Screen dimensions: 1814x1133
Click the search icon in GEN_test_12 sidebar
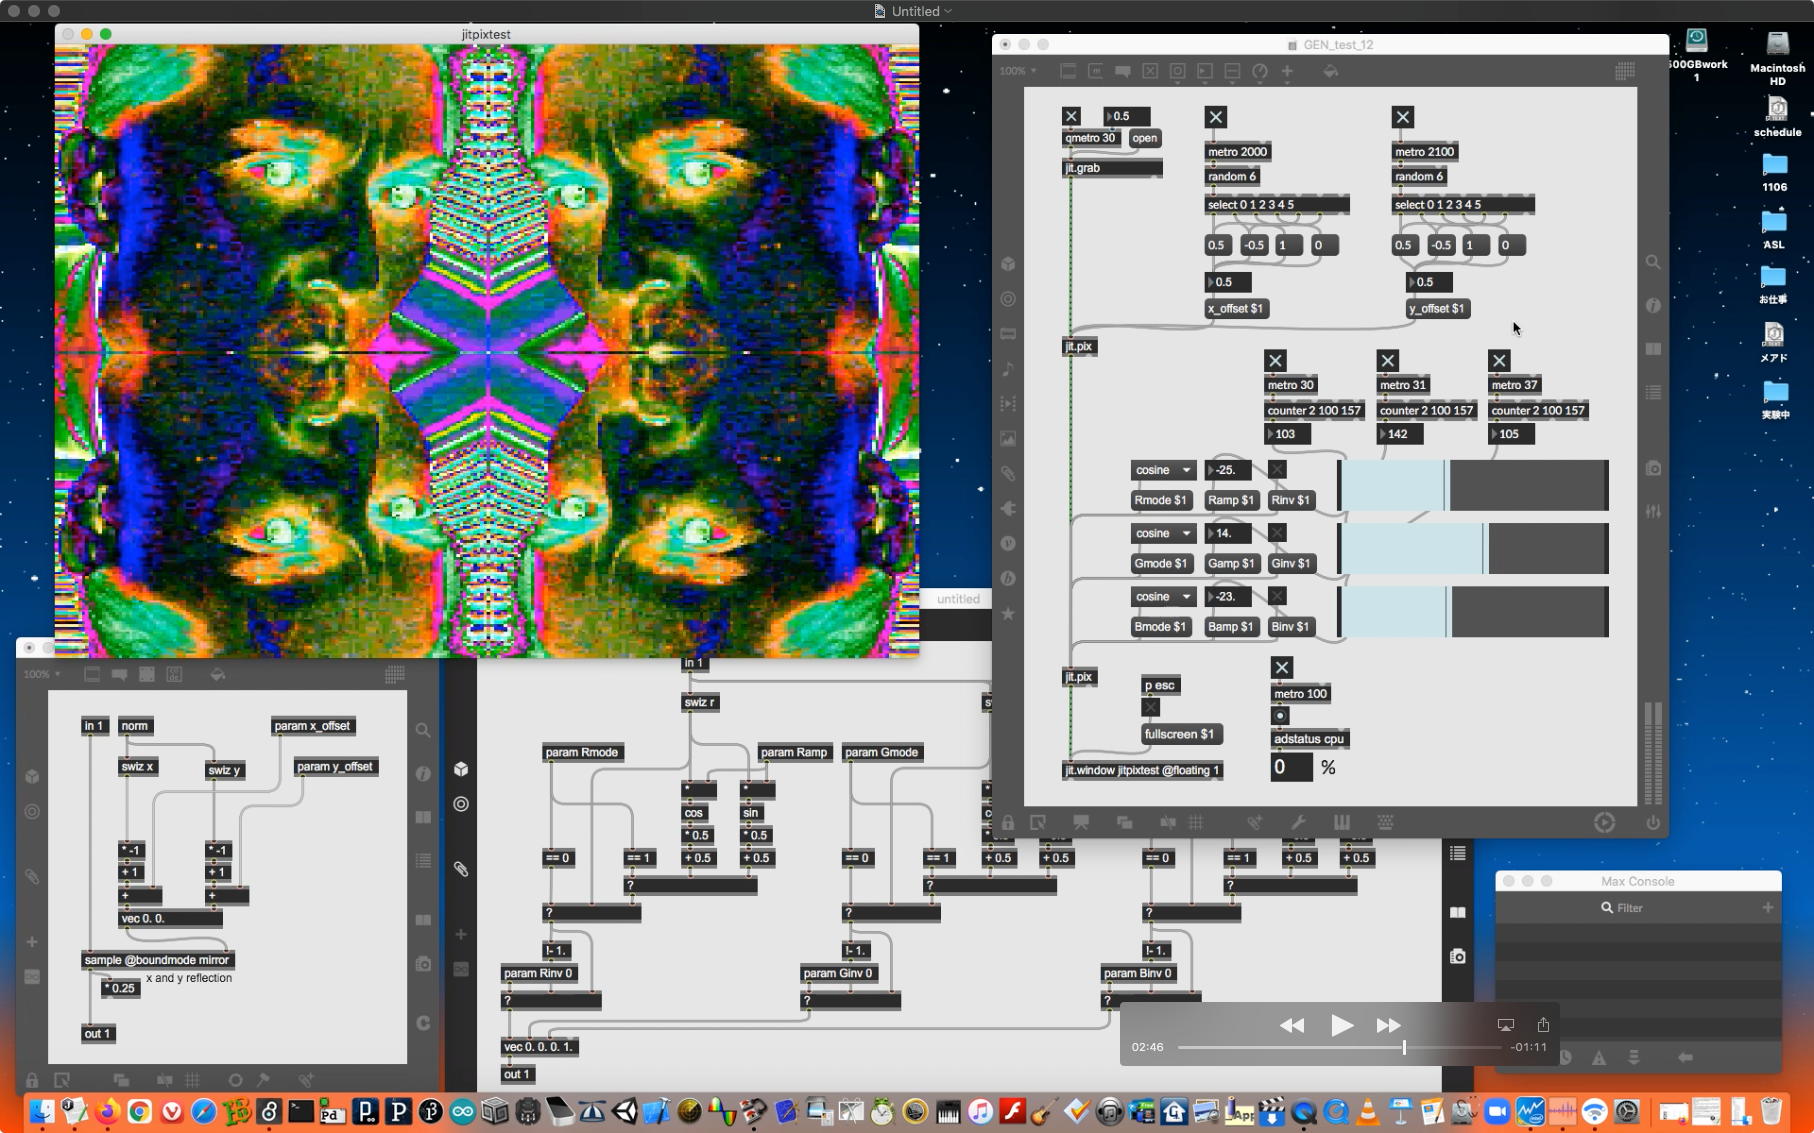click(x=1653, y=262)
